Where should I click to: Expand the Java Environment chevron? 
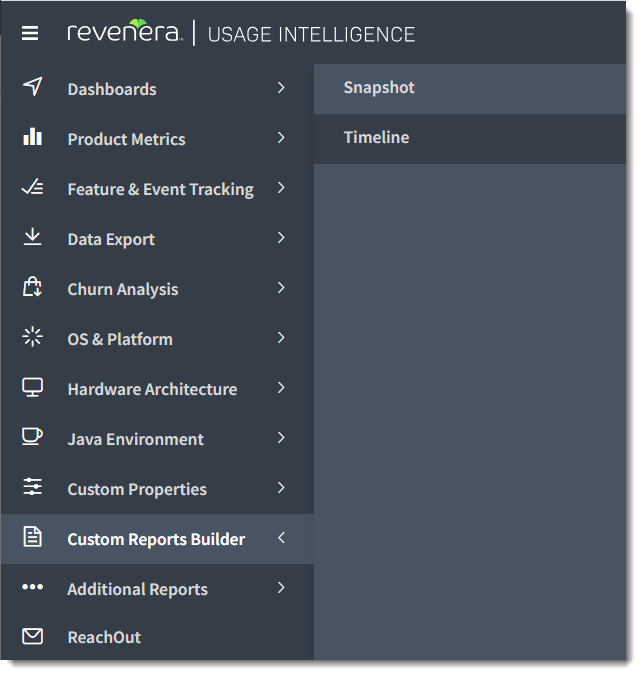click(281, 438)
